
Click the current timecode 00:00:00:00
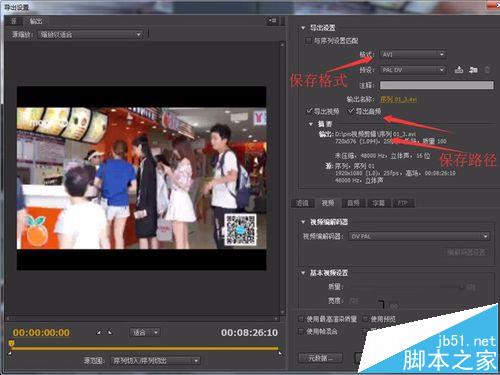41,333
